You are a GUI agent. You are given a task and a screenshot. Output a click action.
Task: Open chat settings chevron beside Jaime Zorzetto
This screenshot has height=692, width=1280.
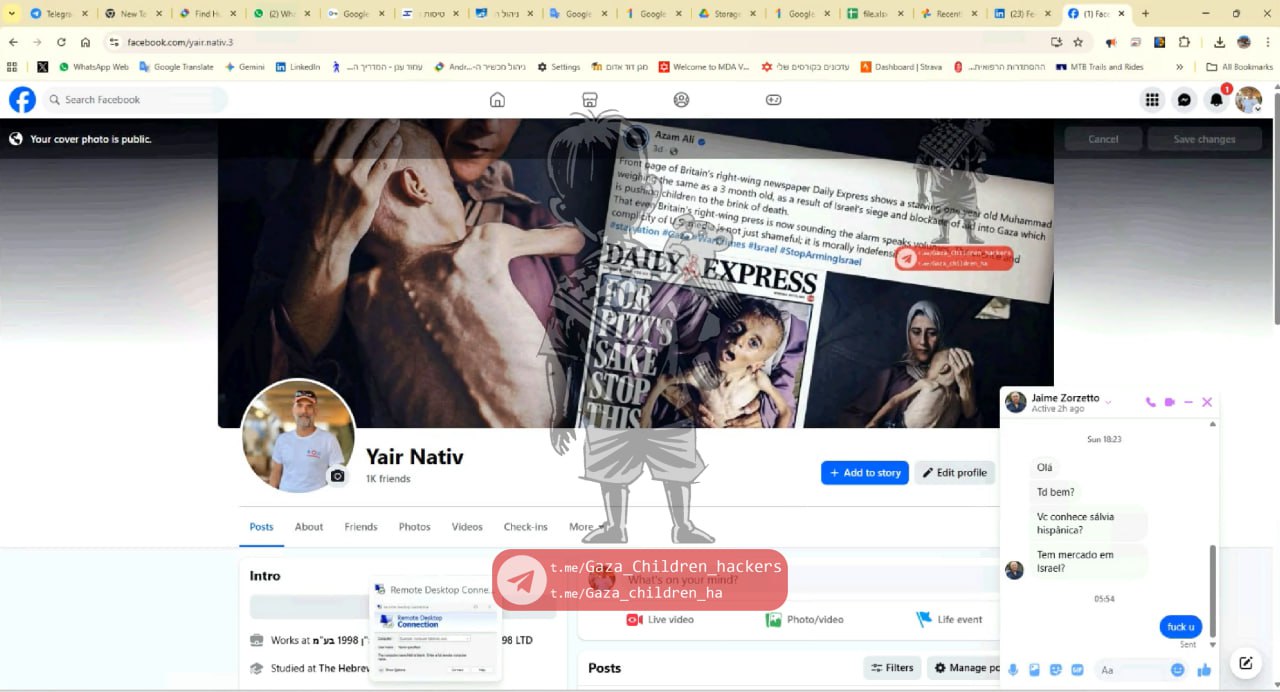click(x=1108, y=402)
